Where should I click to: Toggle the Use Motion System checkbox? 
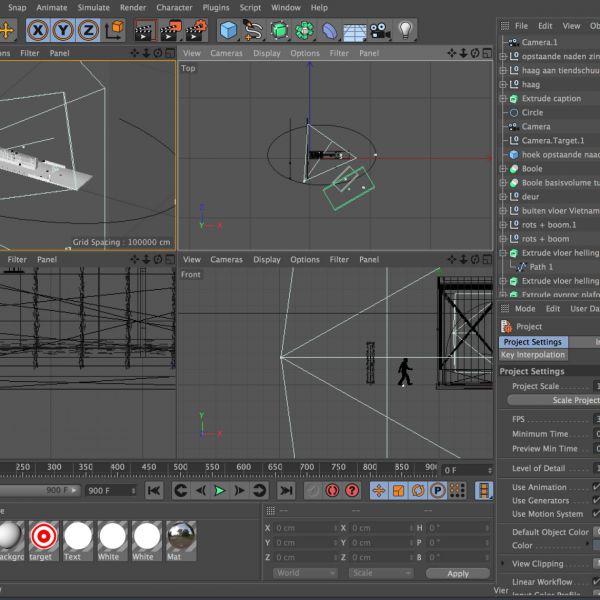click(x=596, y=514)
